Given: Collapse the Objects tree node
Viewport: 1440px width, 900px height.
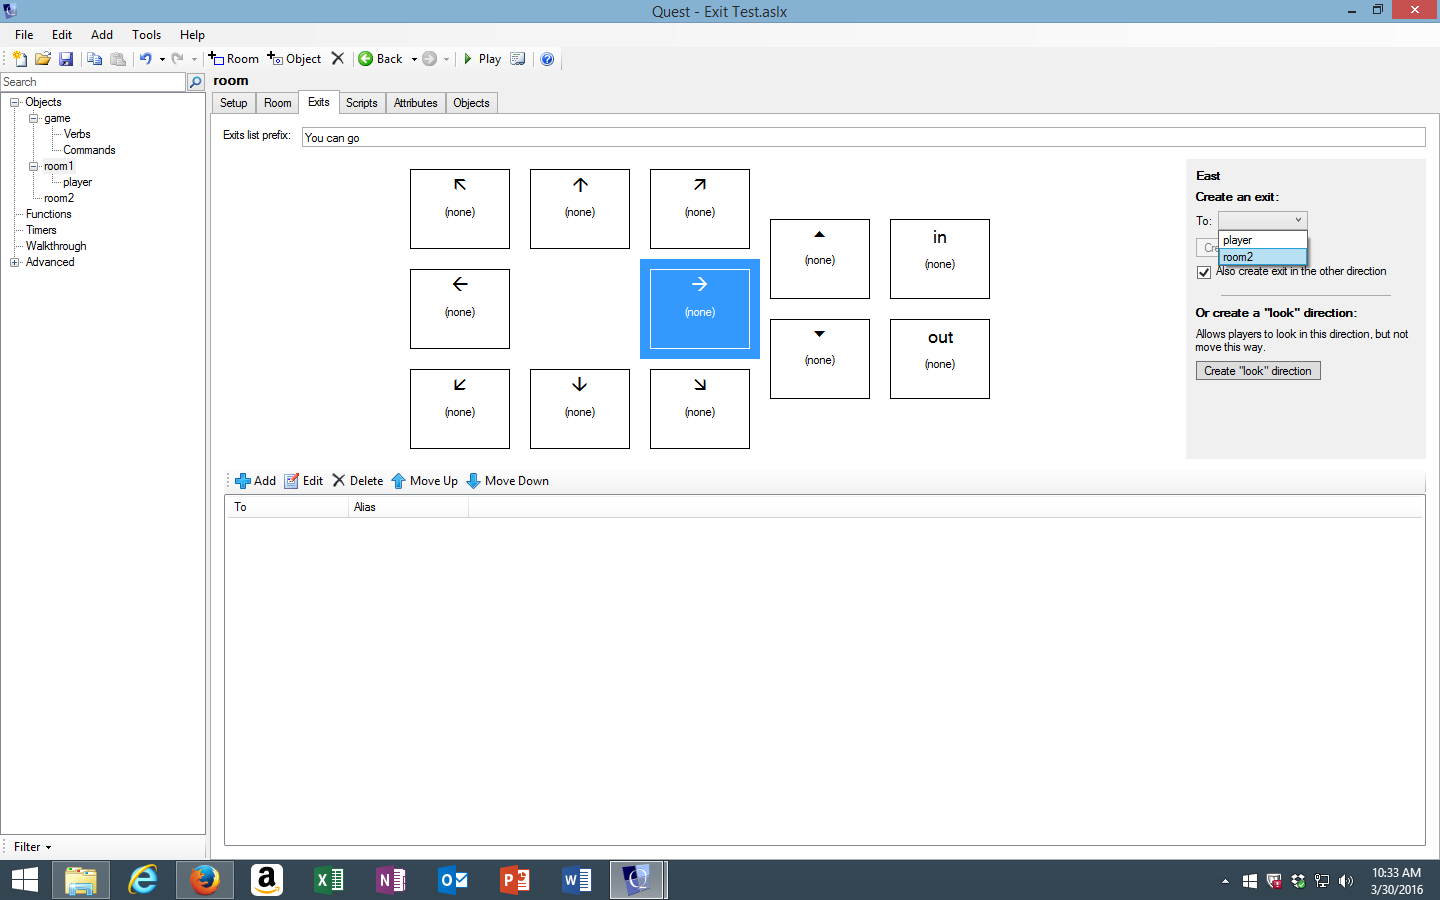Looking at the screenshot, I should [15, 102].
